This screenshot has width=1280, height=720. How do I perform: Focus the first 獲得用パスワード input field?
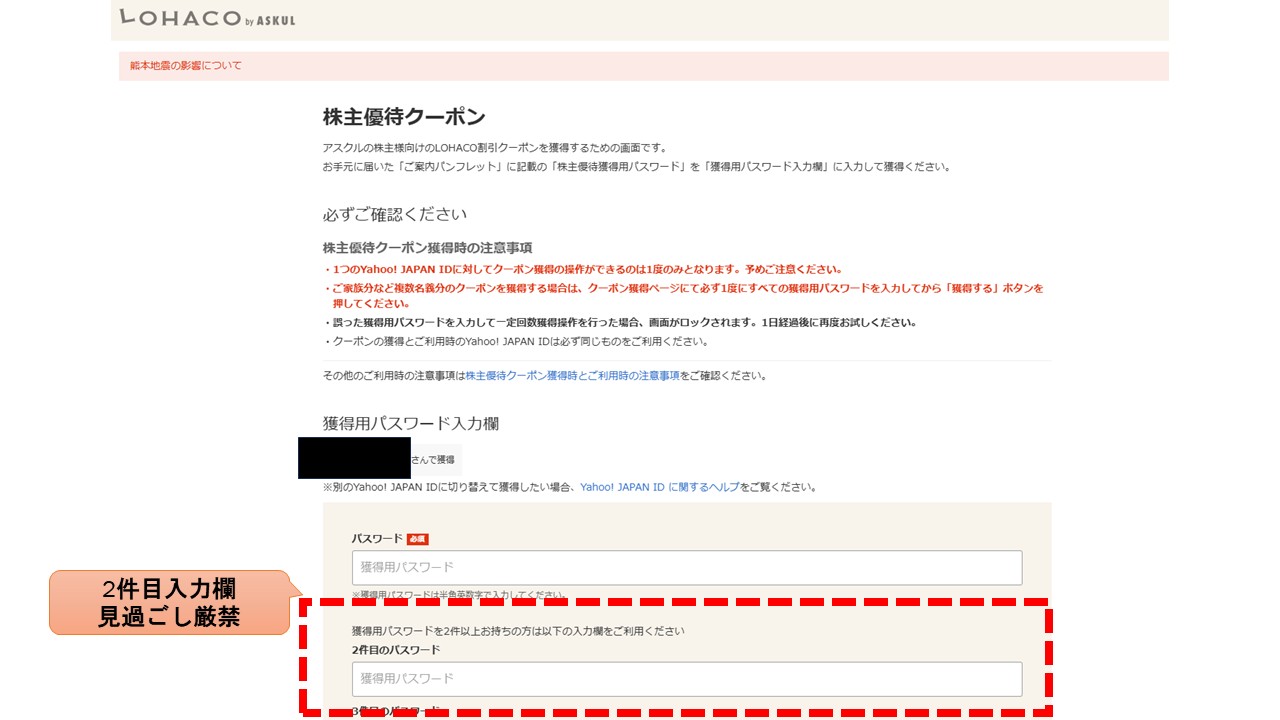coord(687,567)
